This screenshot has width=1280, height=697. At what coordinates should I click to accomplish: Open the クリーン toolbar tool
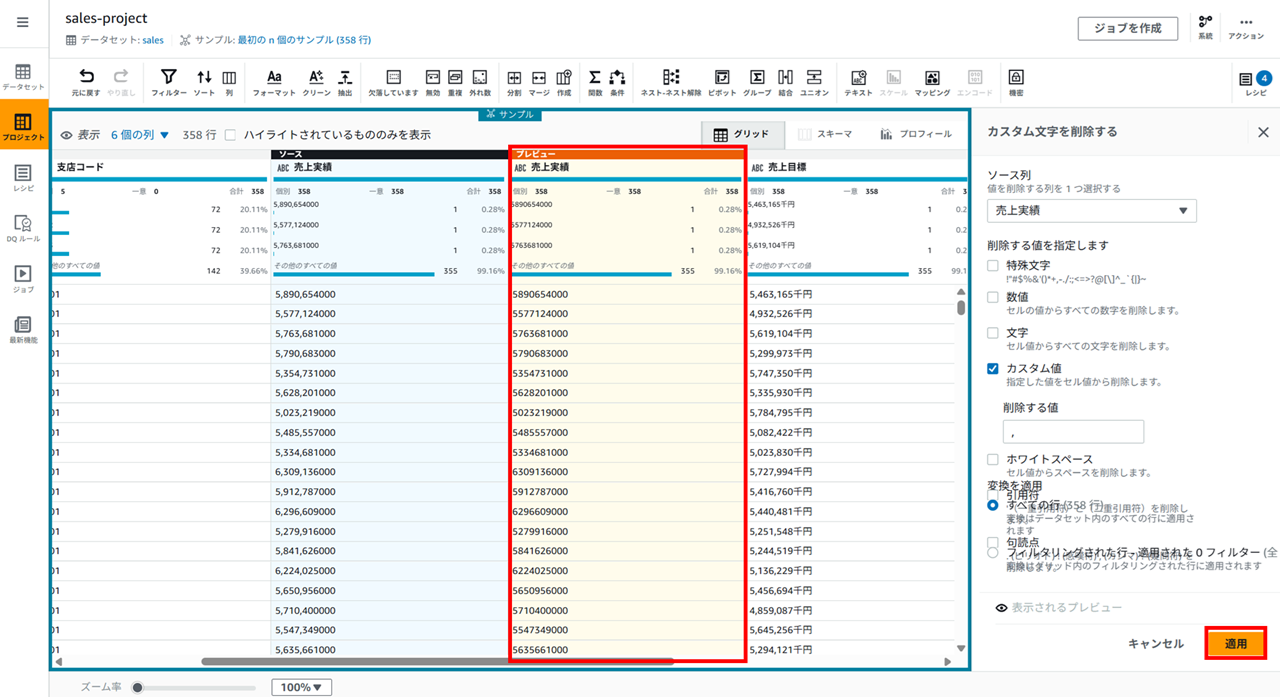(x=316, y=82)
